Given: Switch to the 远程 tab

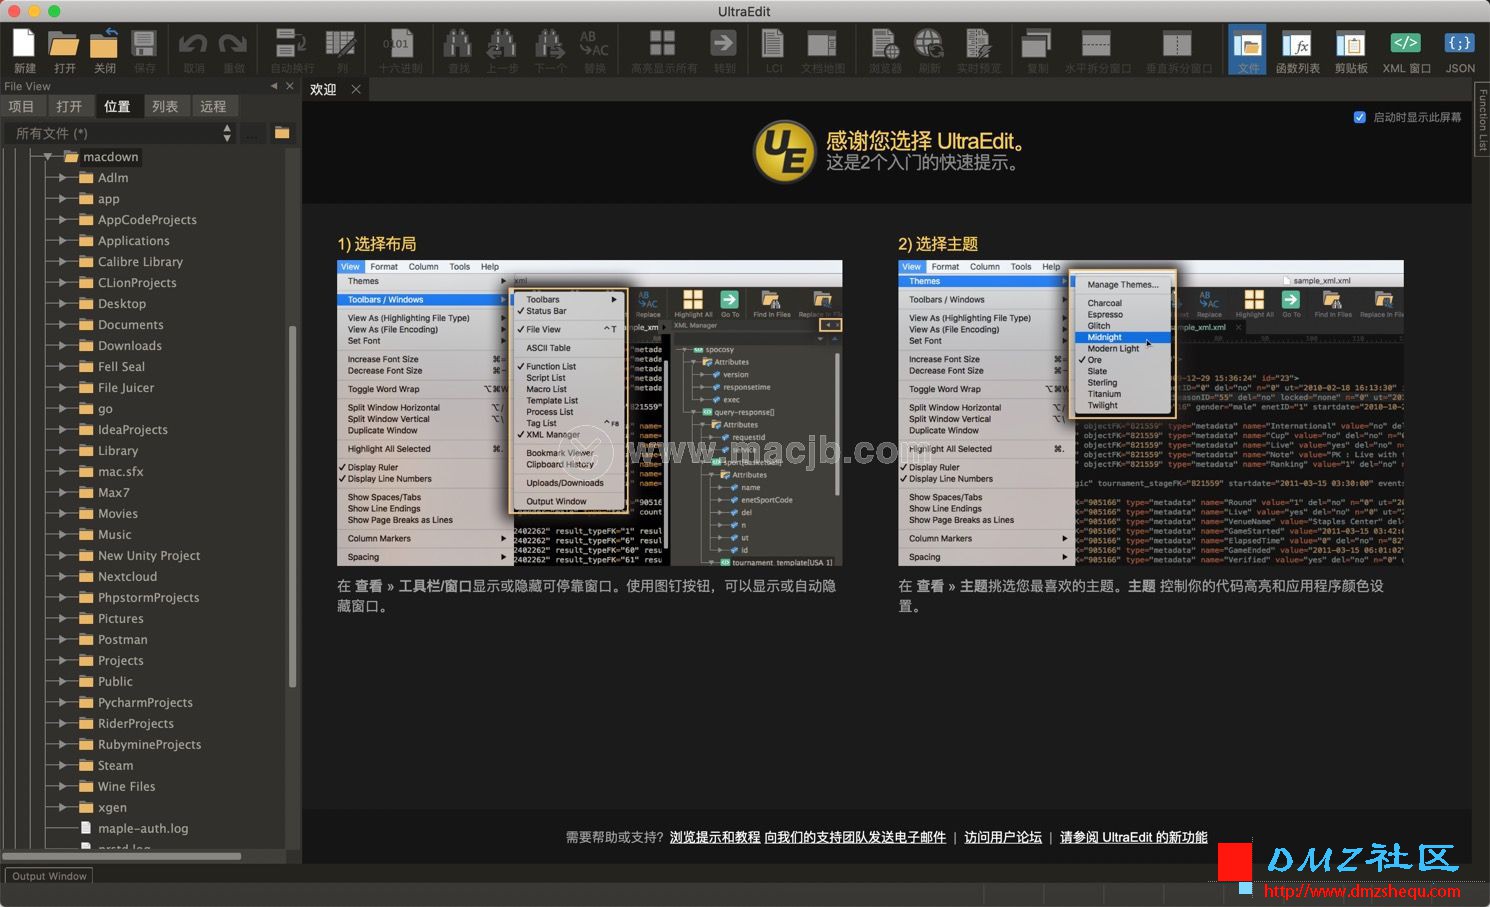Looking at the screenshot, I should pos(213,106).
